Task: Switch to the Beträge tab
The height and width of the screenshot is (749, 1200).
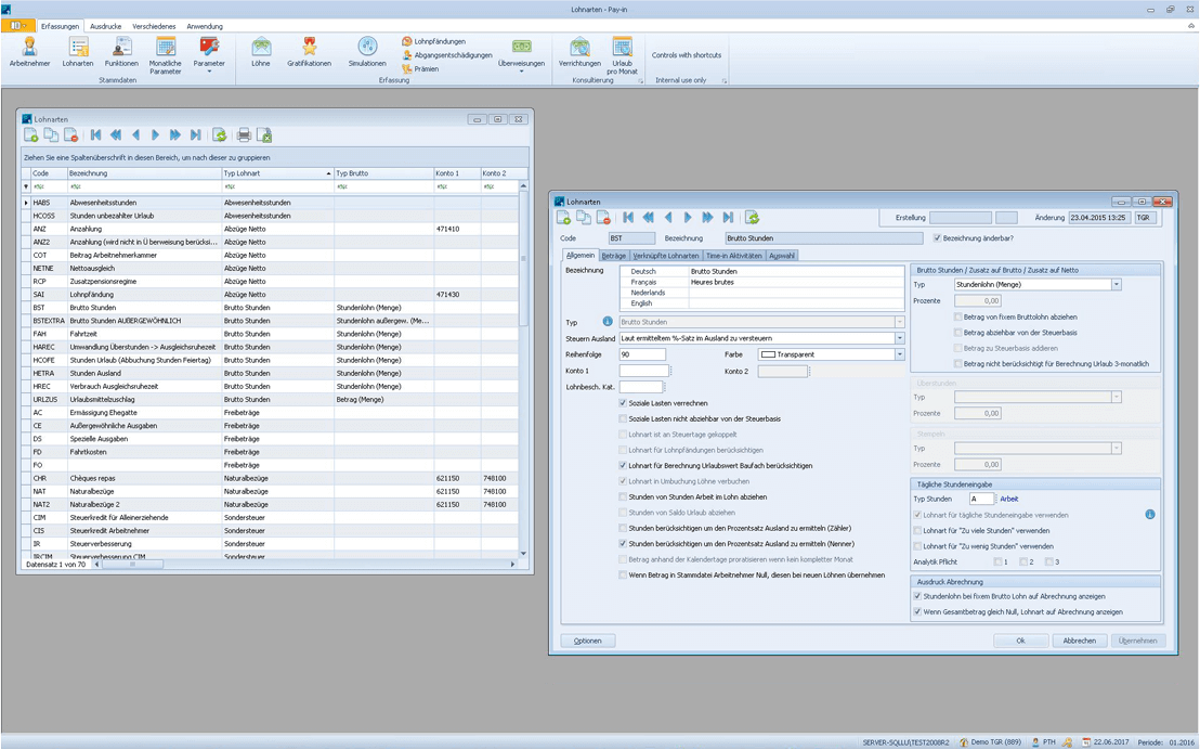Action: click(x=614, y=256)
